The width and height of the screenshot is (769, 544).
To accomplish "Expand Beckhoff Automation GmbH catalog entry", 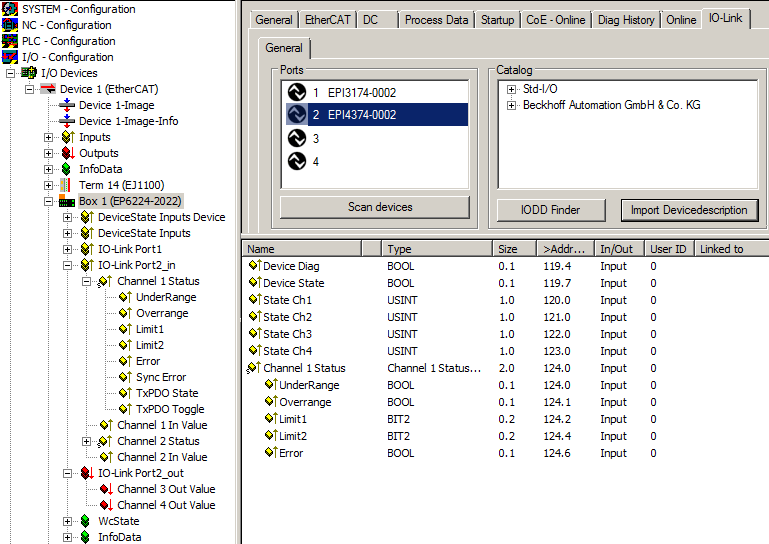I will click(512, 105).
